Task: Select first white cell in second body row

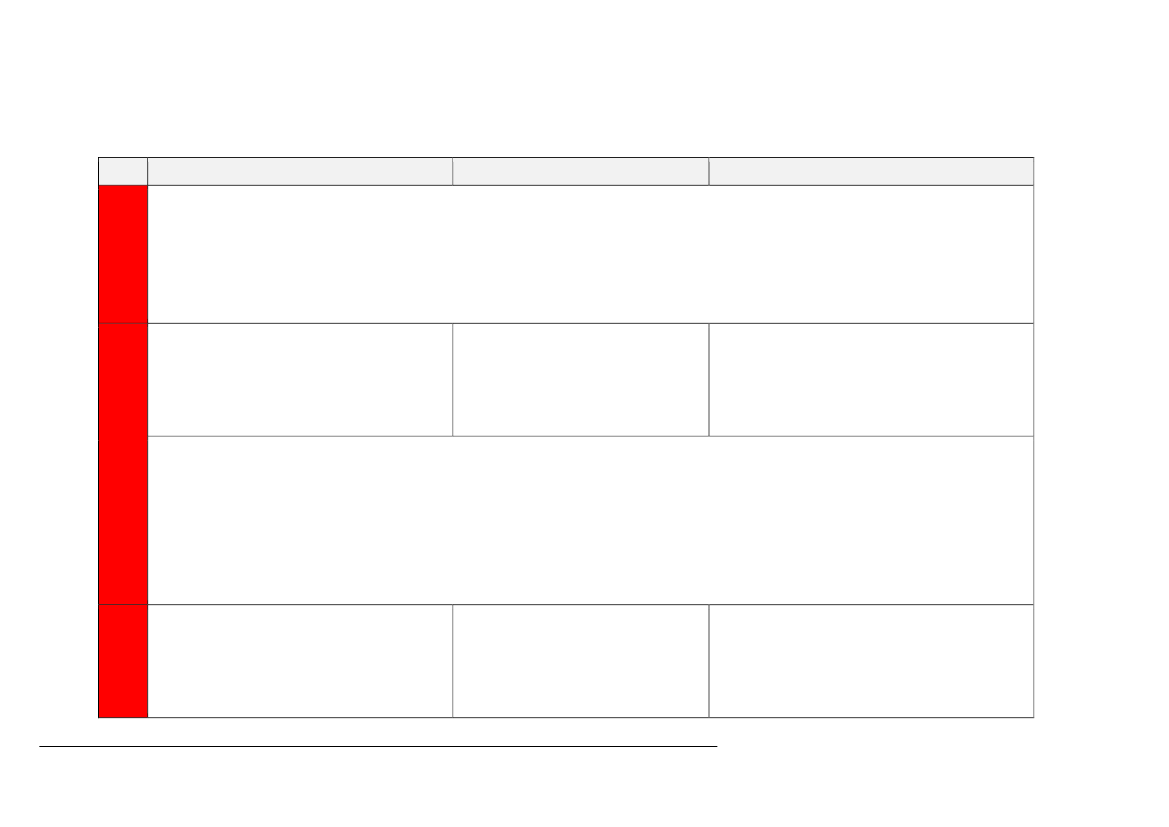Action: pyautogui.click(x=300, y=380)
